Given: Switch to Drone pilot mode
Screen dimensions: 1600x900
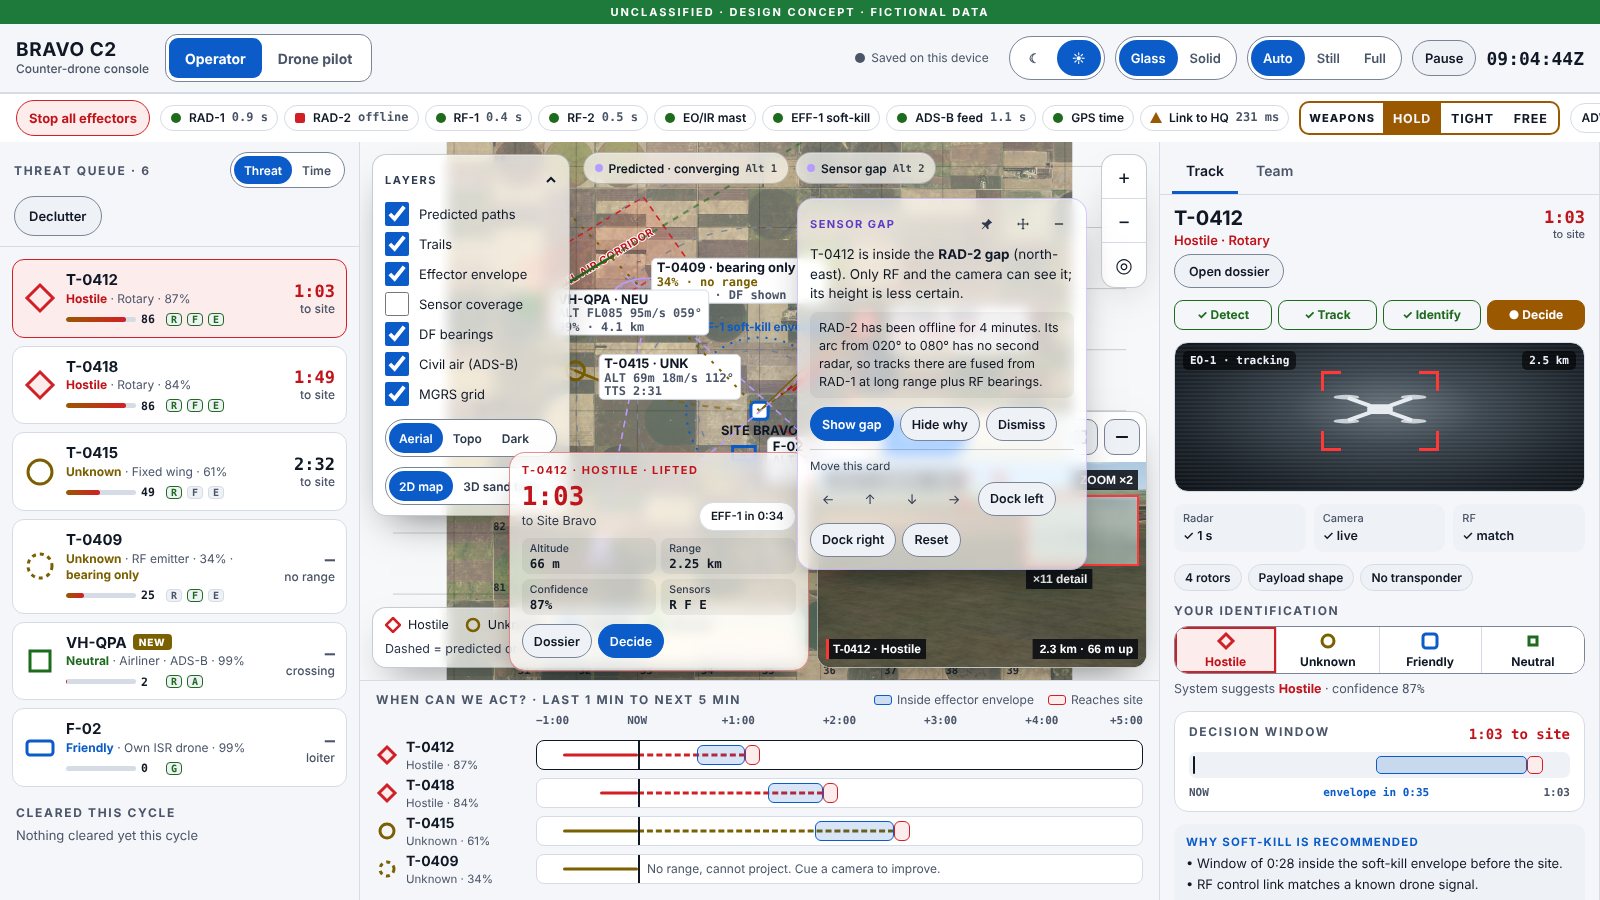Looking at the screenshot, I should tap(315, 59).
